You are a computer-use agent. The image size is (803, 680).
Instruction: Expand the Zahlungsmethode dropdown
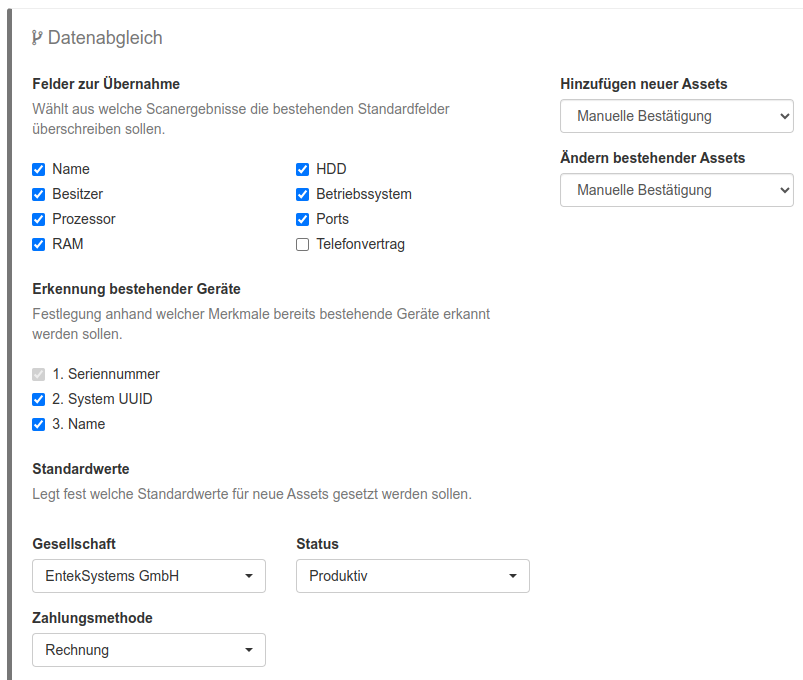tap(149, 650)
